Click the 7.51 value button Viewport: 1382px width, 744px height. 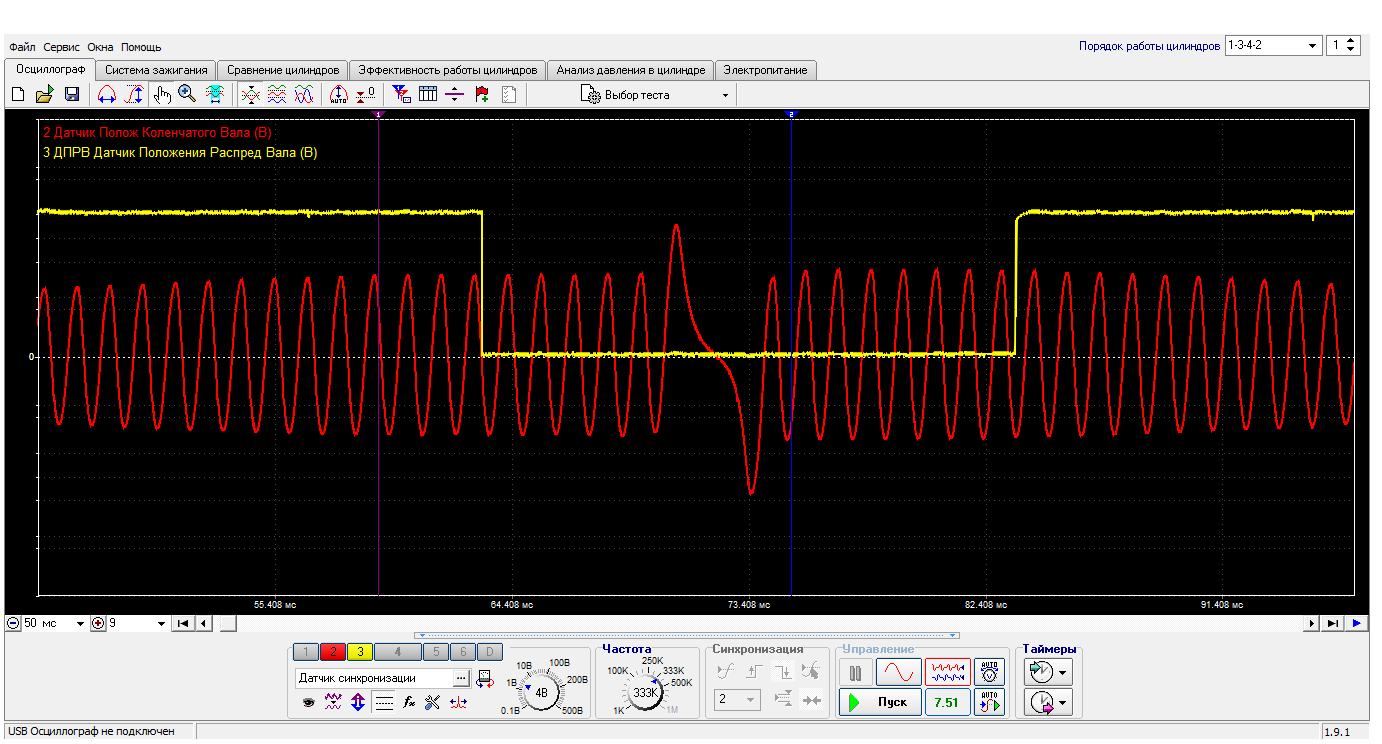(946, 702)
